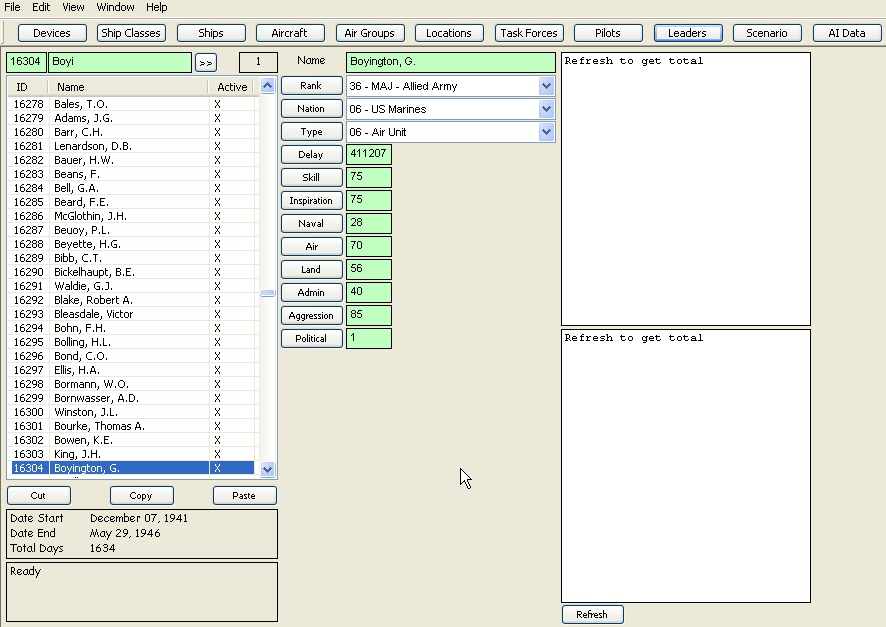The image size is (886, 627).
Task: Expand the Type dropdown
Action: point(546,131)
